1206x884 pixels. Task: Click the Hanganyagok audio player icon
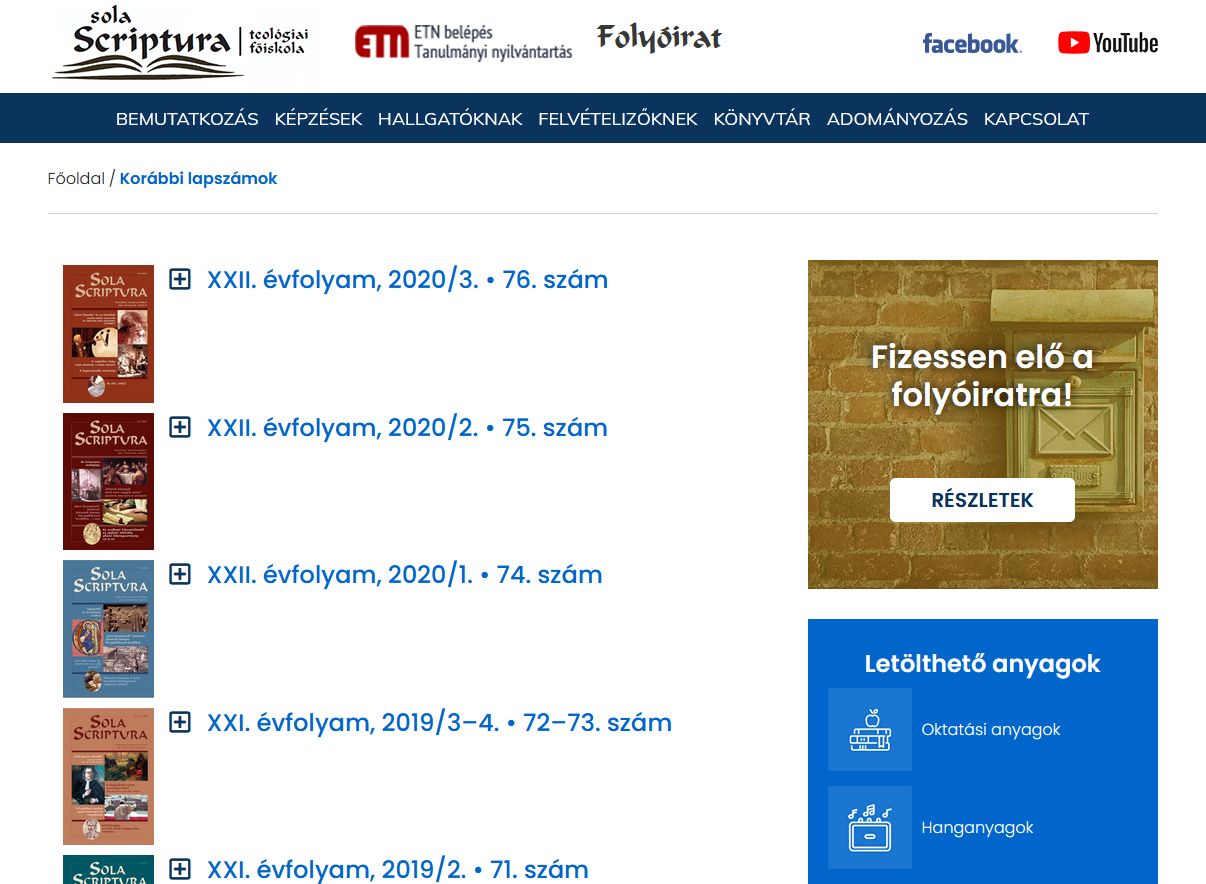pyautogui.click(x=870, y=827)
